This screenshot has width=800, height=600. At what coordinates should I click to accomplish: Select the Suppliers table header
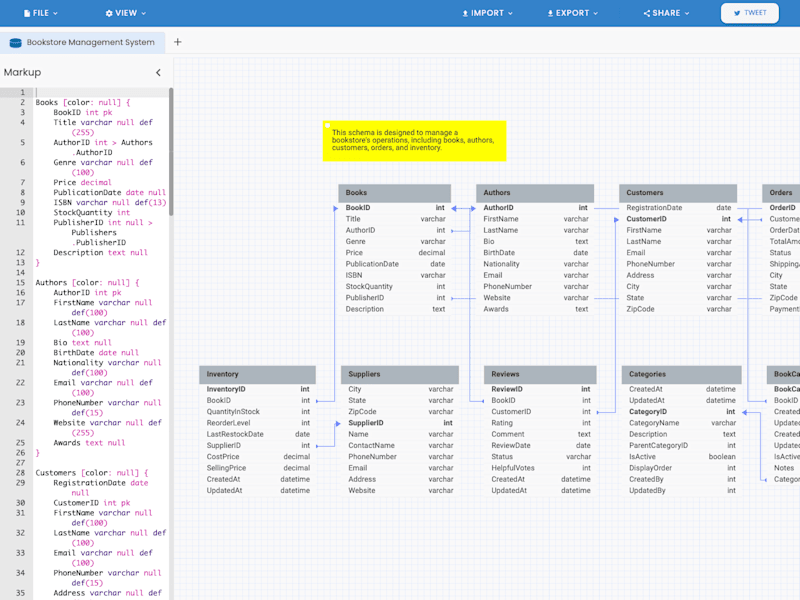(x=399, y=374)
